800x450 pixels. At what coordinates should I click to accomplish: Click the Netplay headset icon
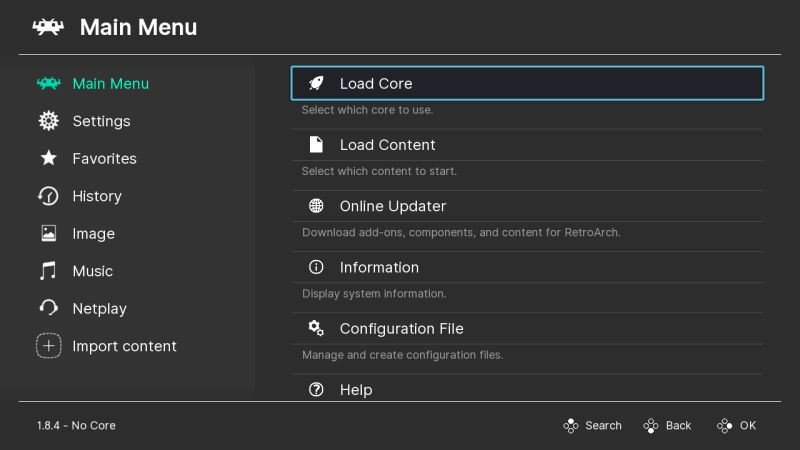click(48, 308)
